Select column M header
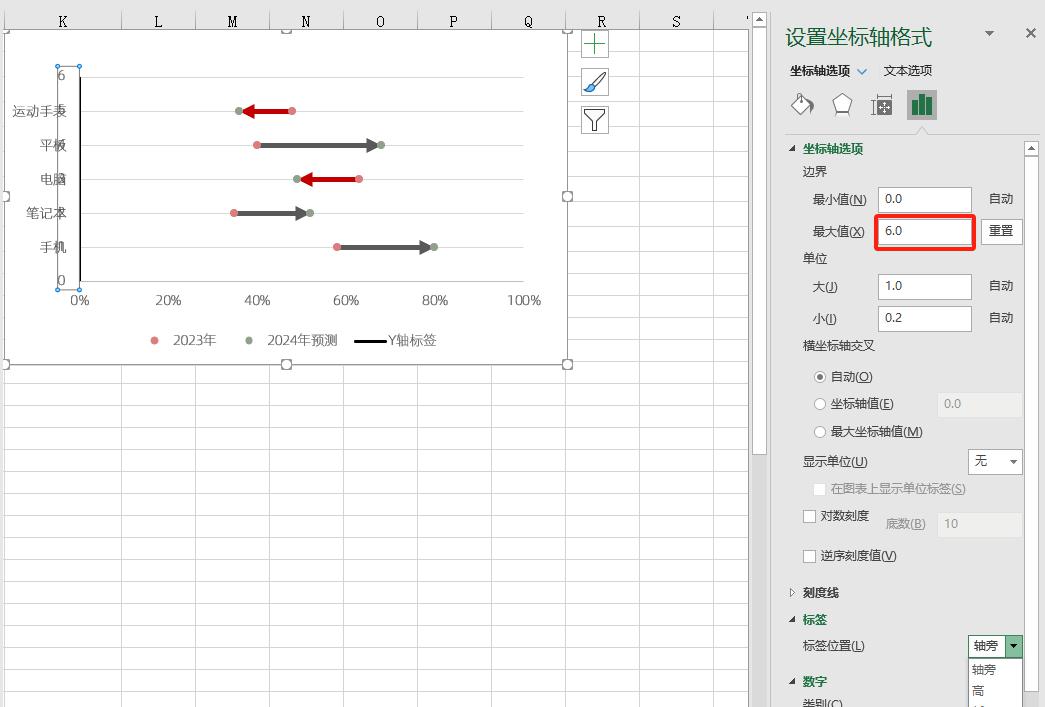The width and height of the screenshot is (1045, 707). pos(233,21)
